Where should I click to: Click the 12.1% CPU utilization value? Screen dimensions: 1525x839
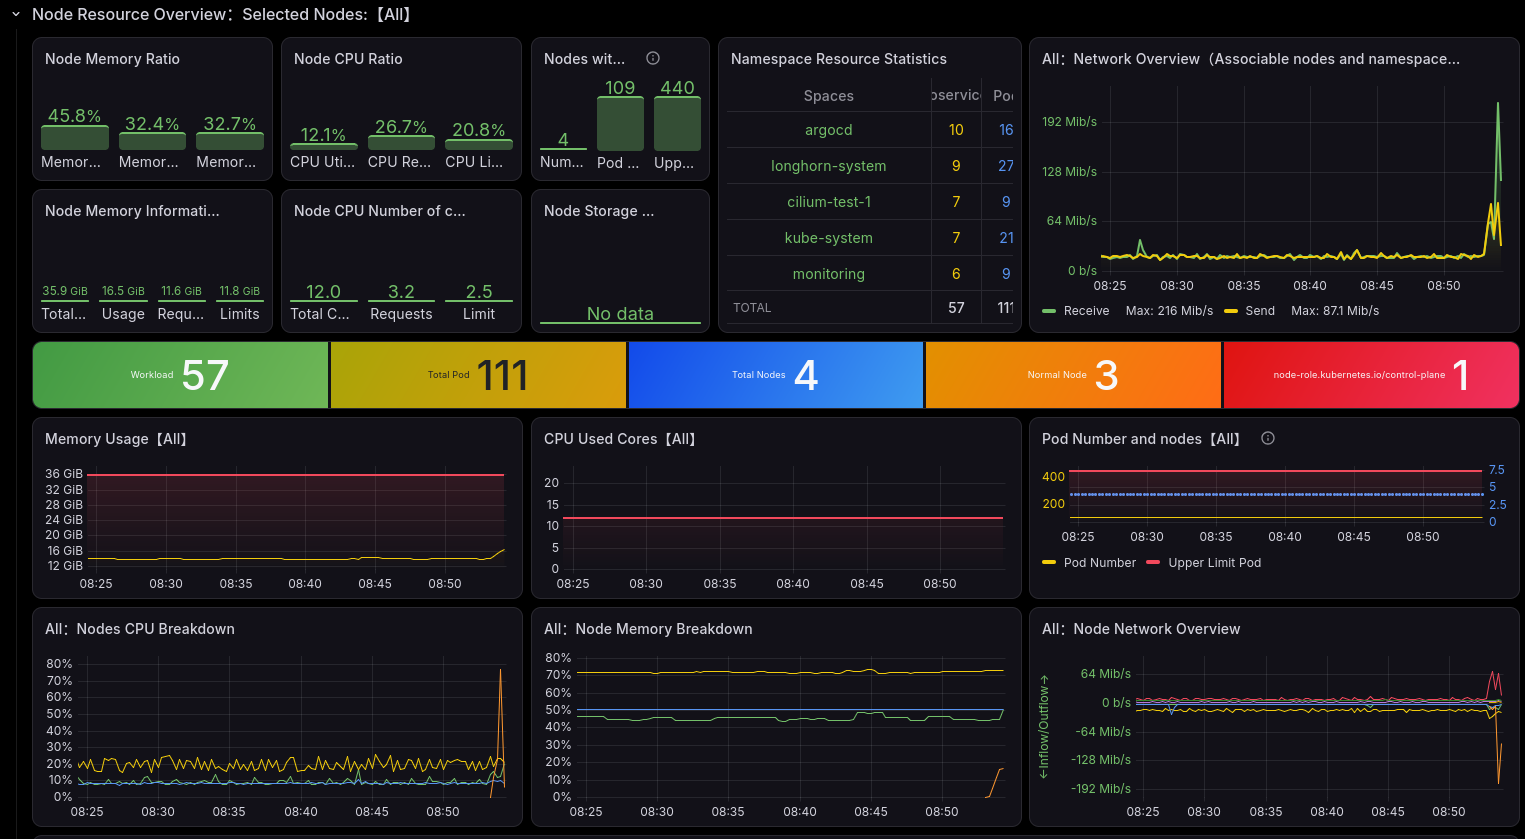(x=323, y=135)
